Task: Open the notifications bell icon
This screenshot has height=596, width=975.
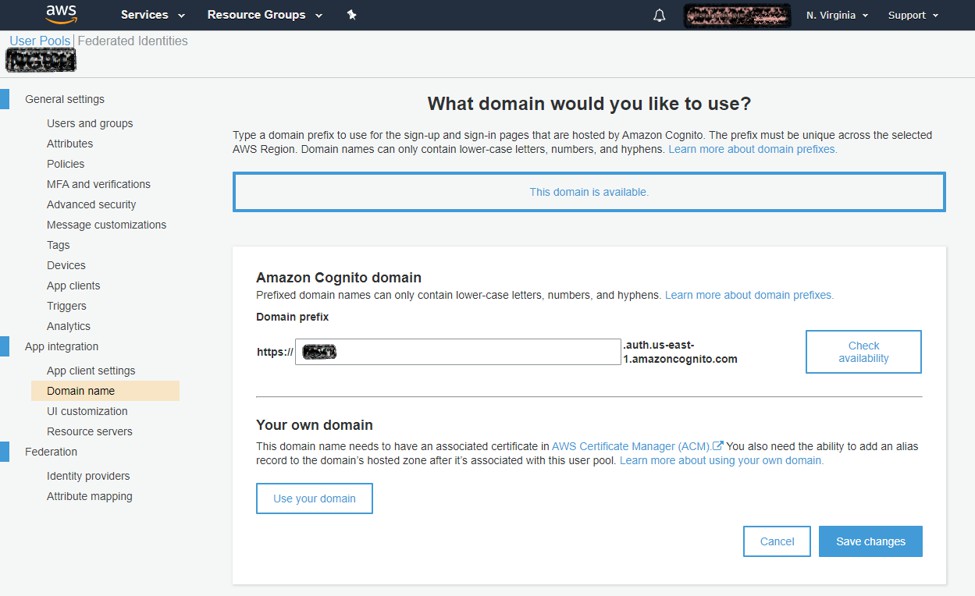Action: [659, 16]
